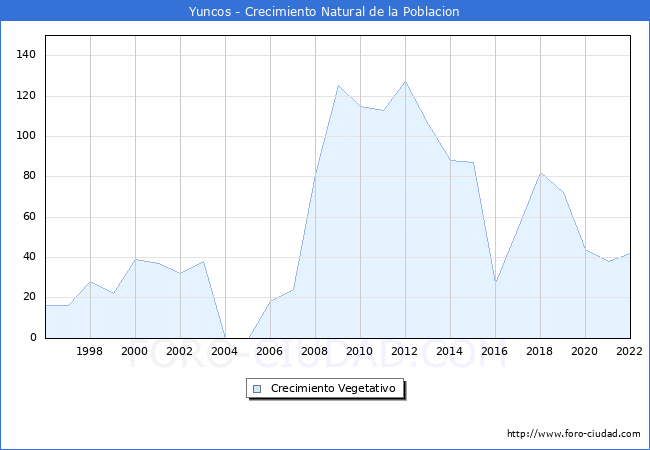Click the x-axis label 2022
The height and width of the screenshot is (450, 650).
[x=629, y=351]
